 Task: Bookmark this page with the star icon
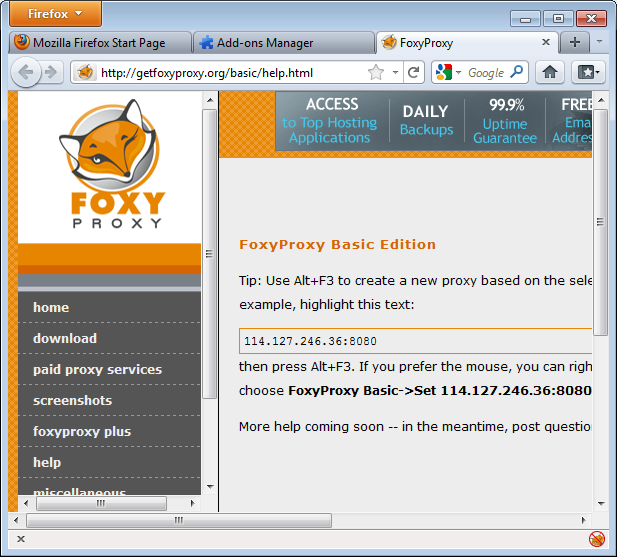pyautogui.click(x=376, y=72)
